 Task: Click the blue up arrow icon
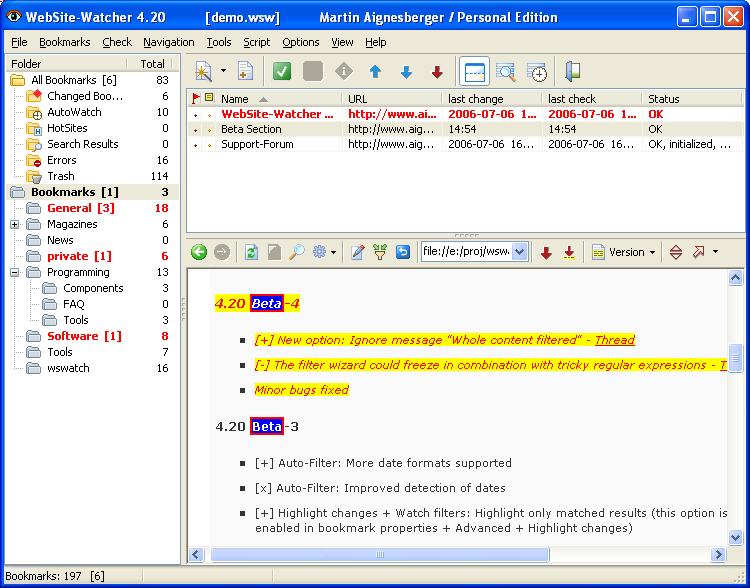coord(375,72)
